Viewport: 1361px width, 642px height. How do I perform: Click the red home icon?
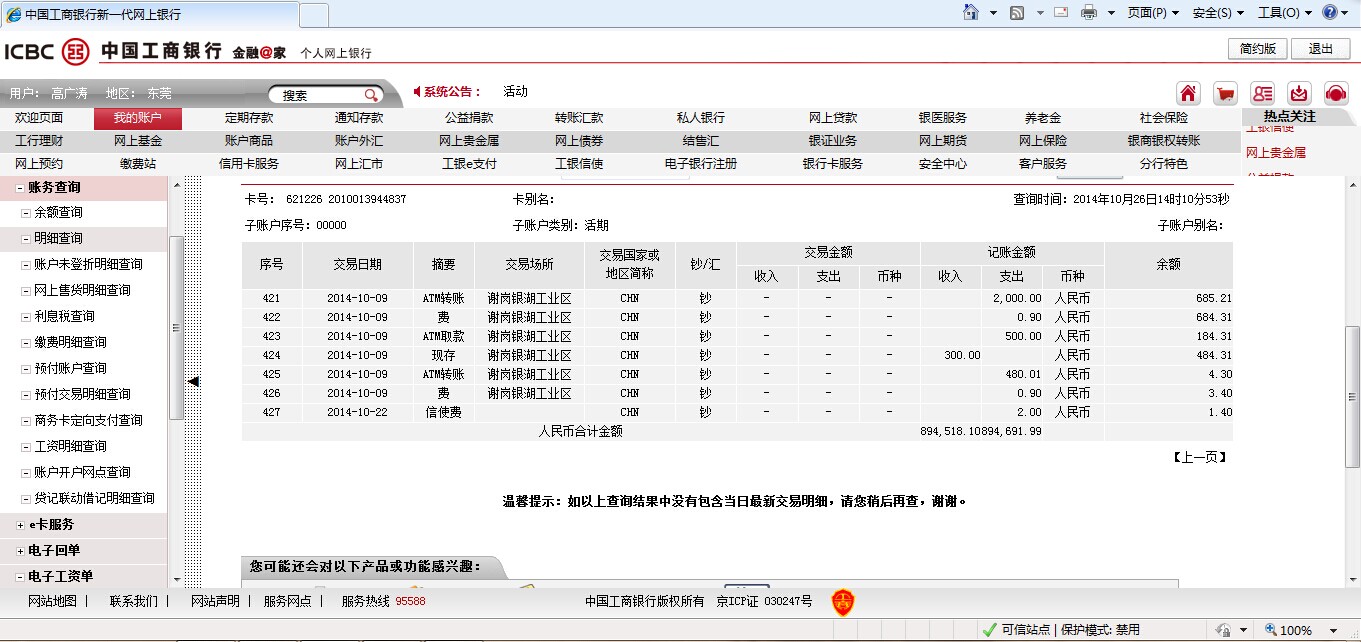[1188, 93]
